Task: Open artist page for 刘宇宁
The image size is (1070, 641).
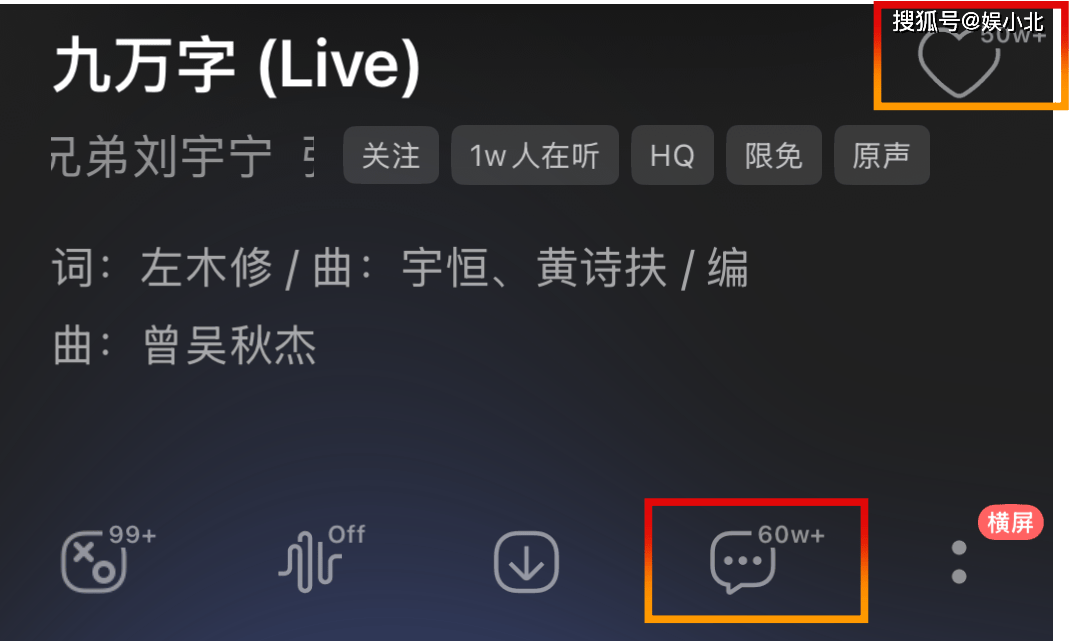Action: tap(203, 156)
